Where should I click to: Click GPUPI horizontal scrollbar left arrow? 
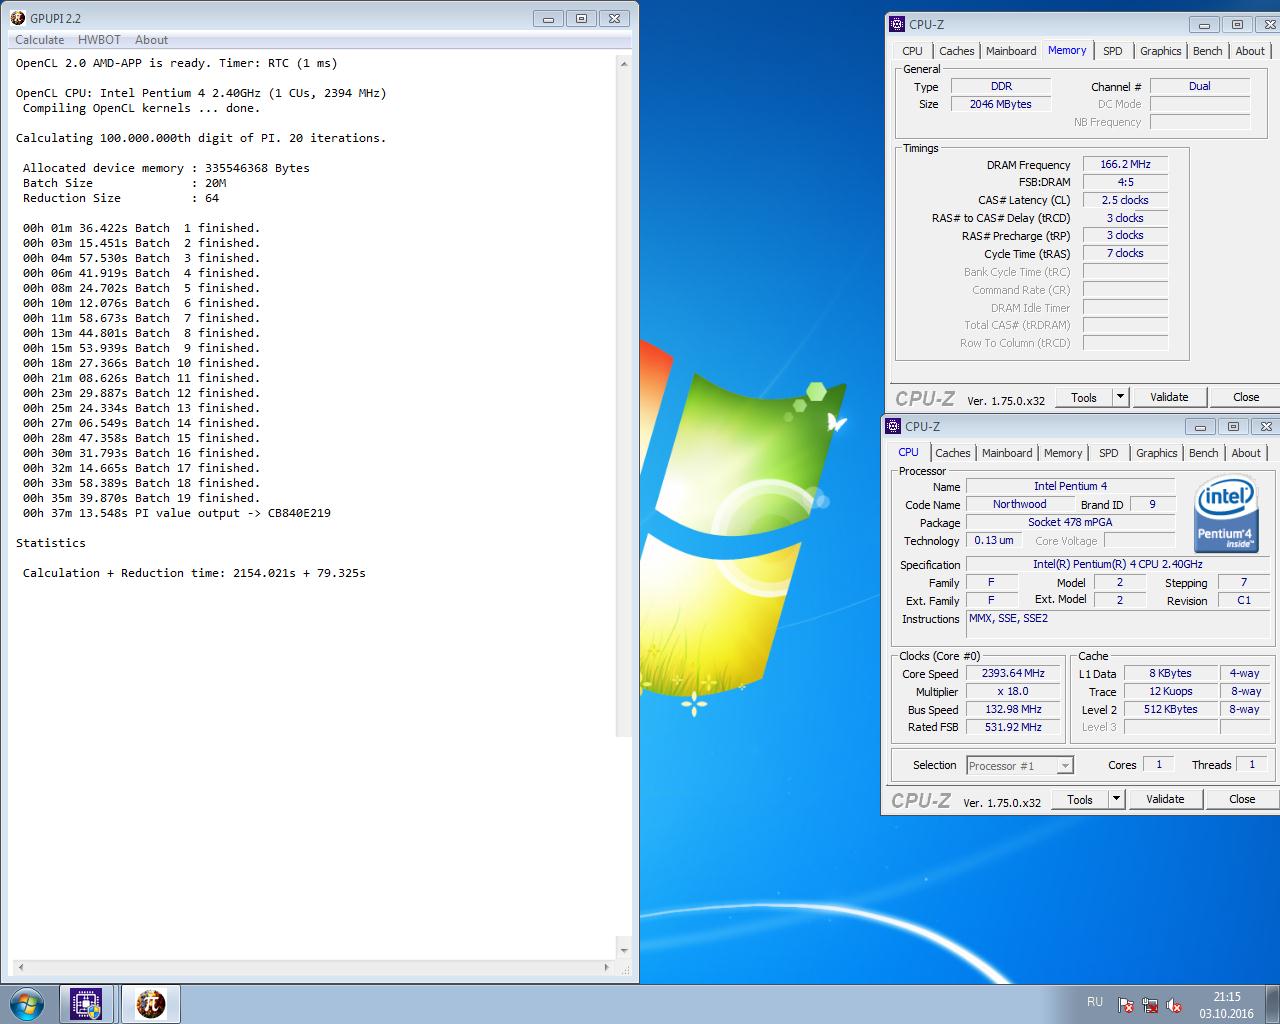(x=21, y=967)
